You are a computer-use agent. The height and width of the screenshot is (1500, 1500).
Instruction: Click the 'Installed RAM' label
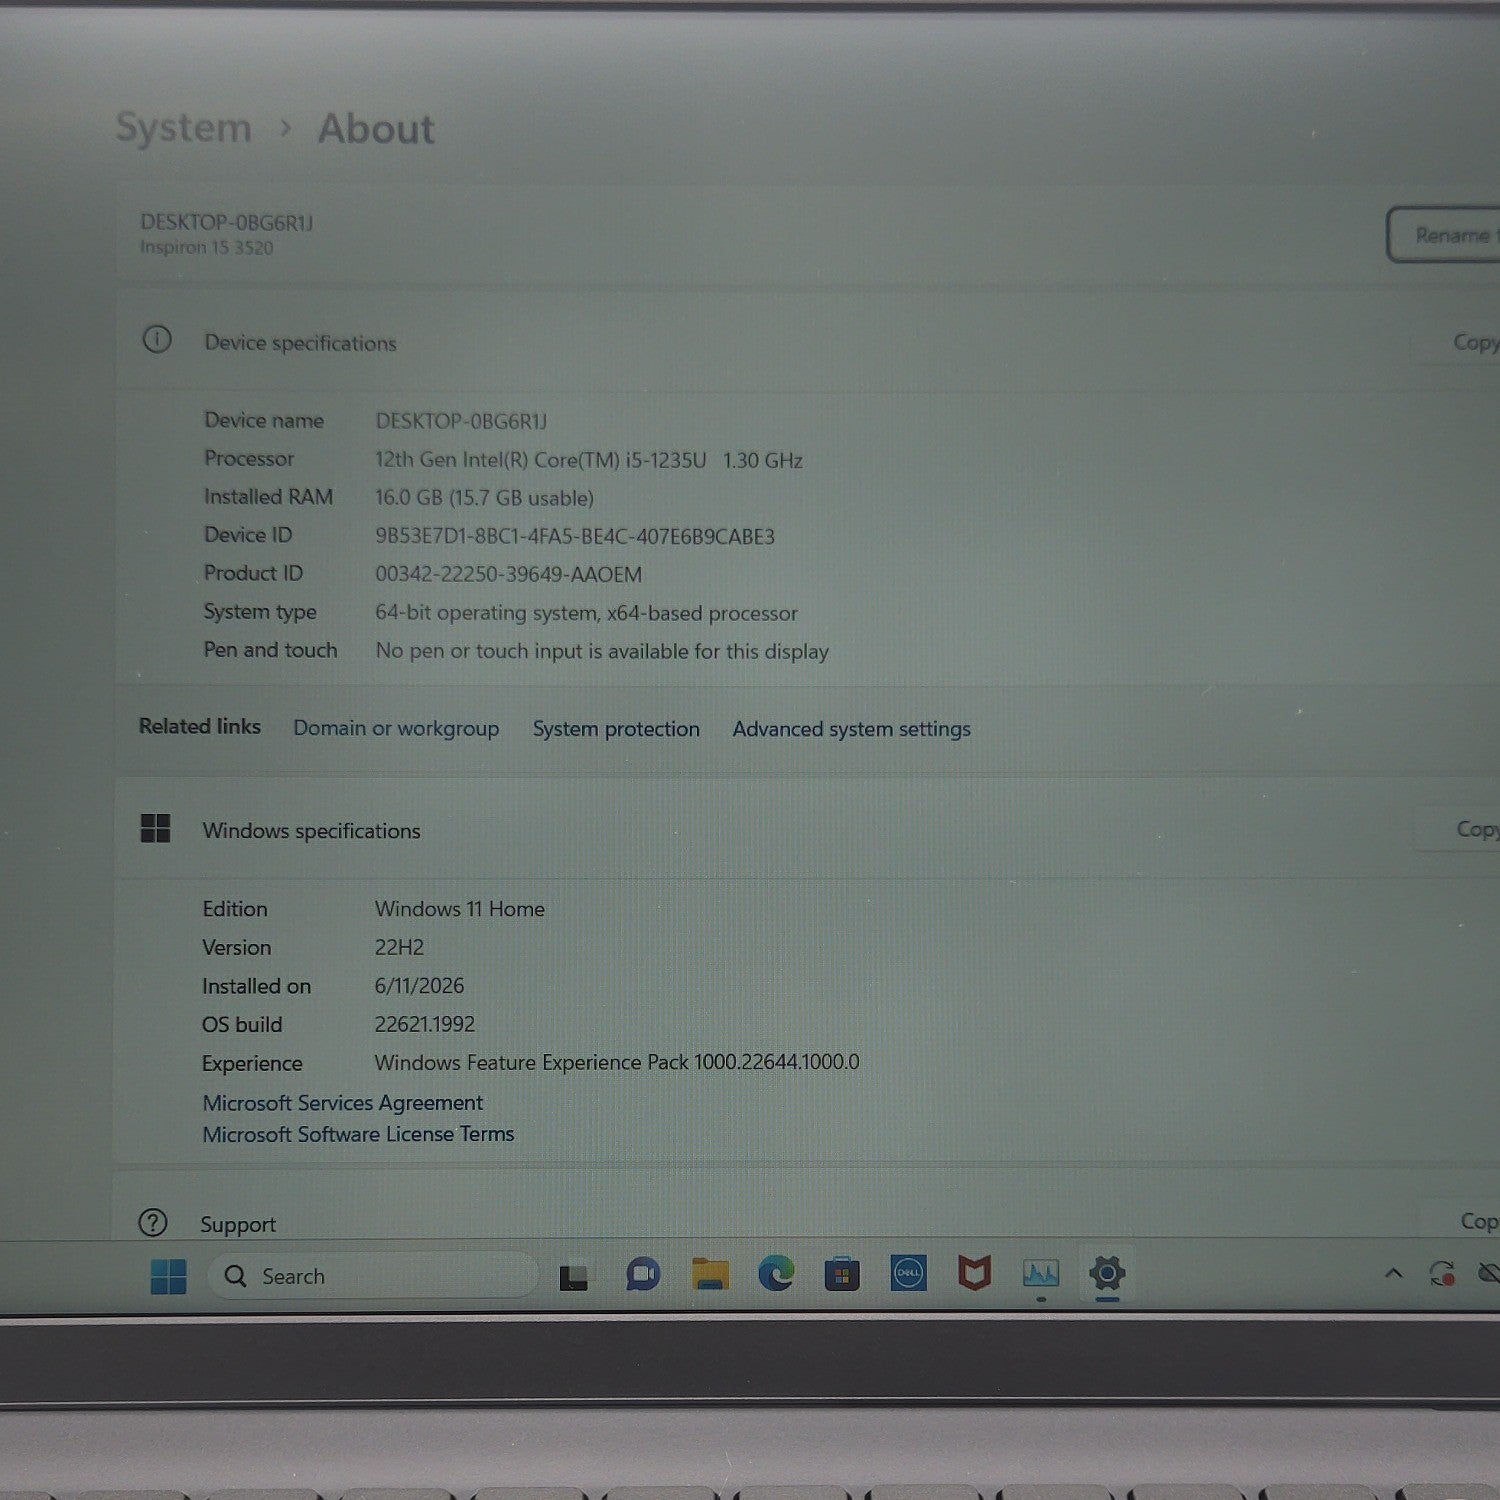[268, 496]
